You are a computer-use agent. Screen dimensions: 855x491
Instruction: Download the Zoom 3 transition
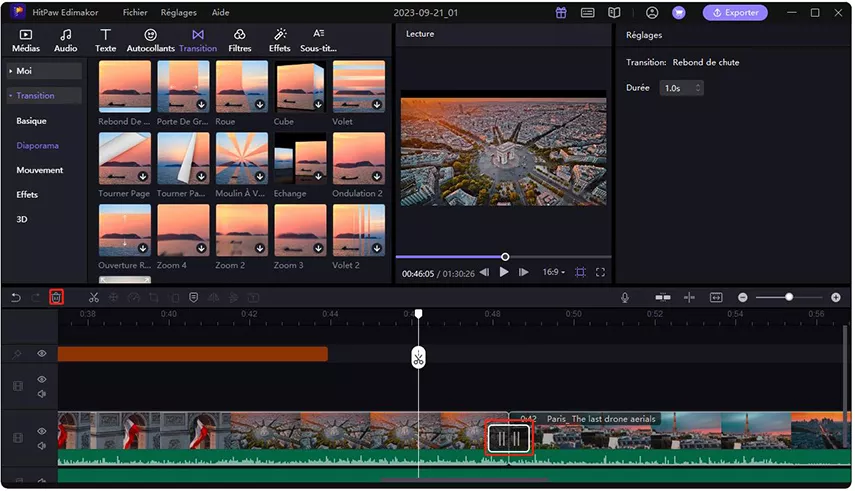click(x=318, y=248)
